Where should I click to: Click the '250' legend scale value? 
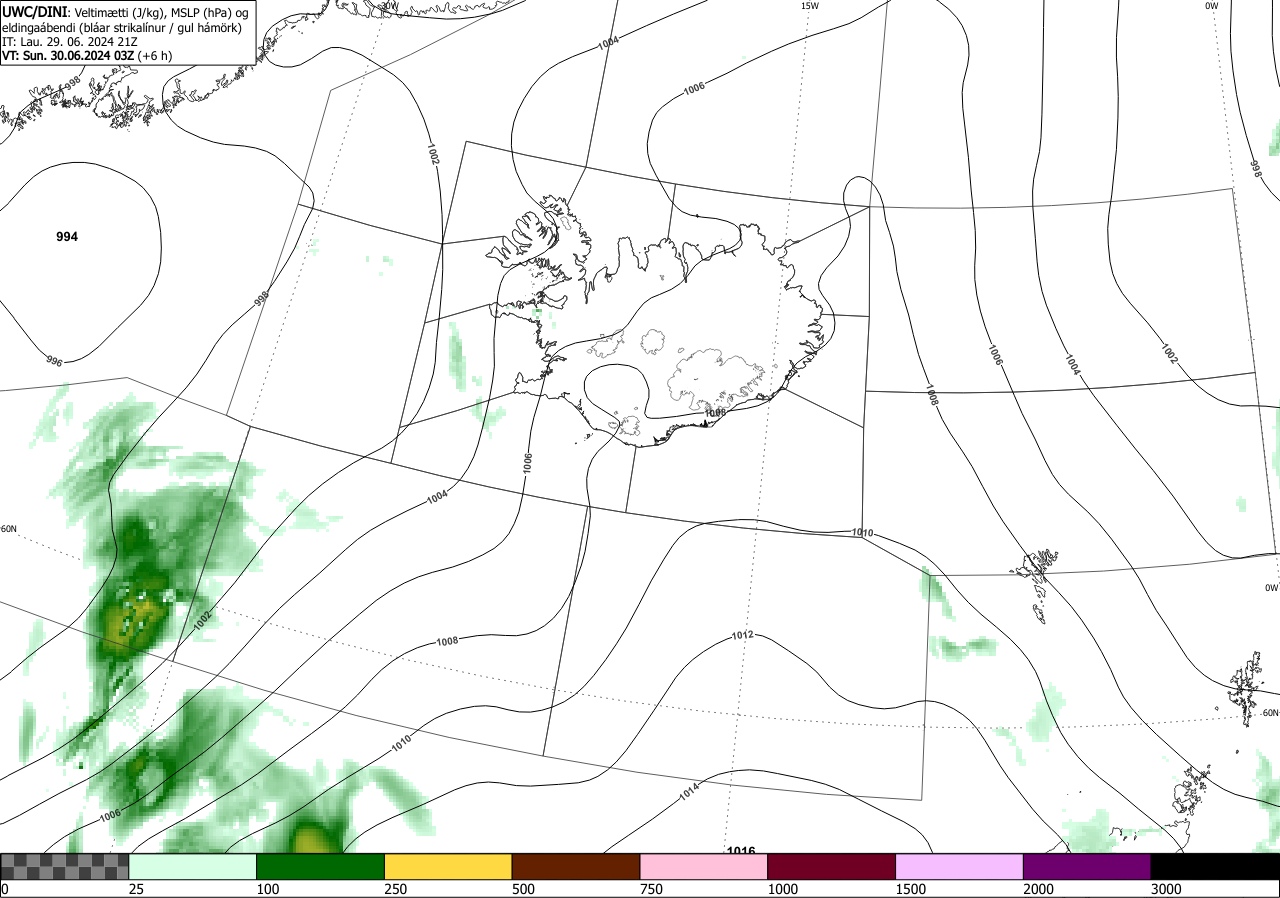pyautogui.click(x=396, y=889)
